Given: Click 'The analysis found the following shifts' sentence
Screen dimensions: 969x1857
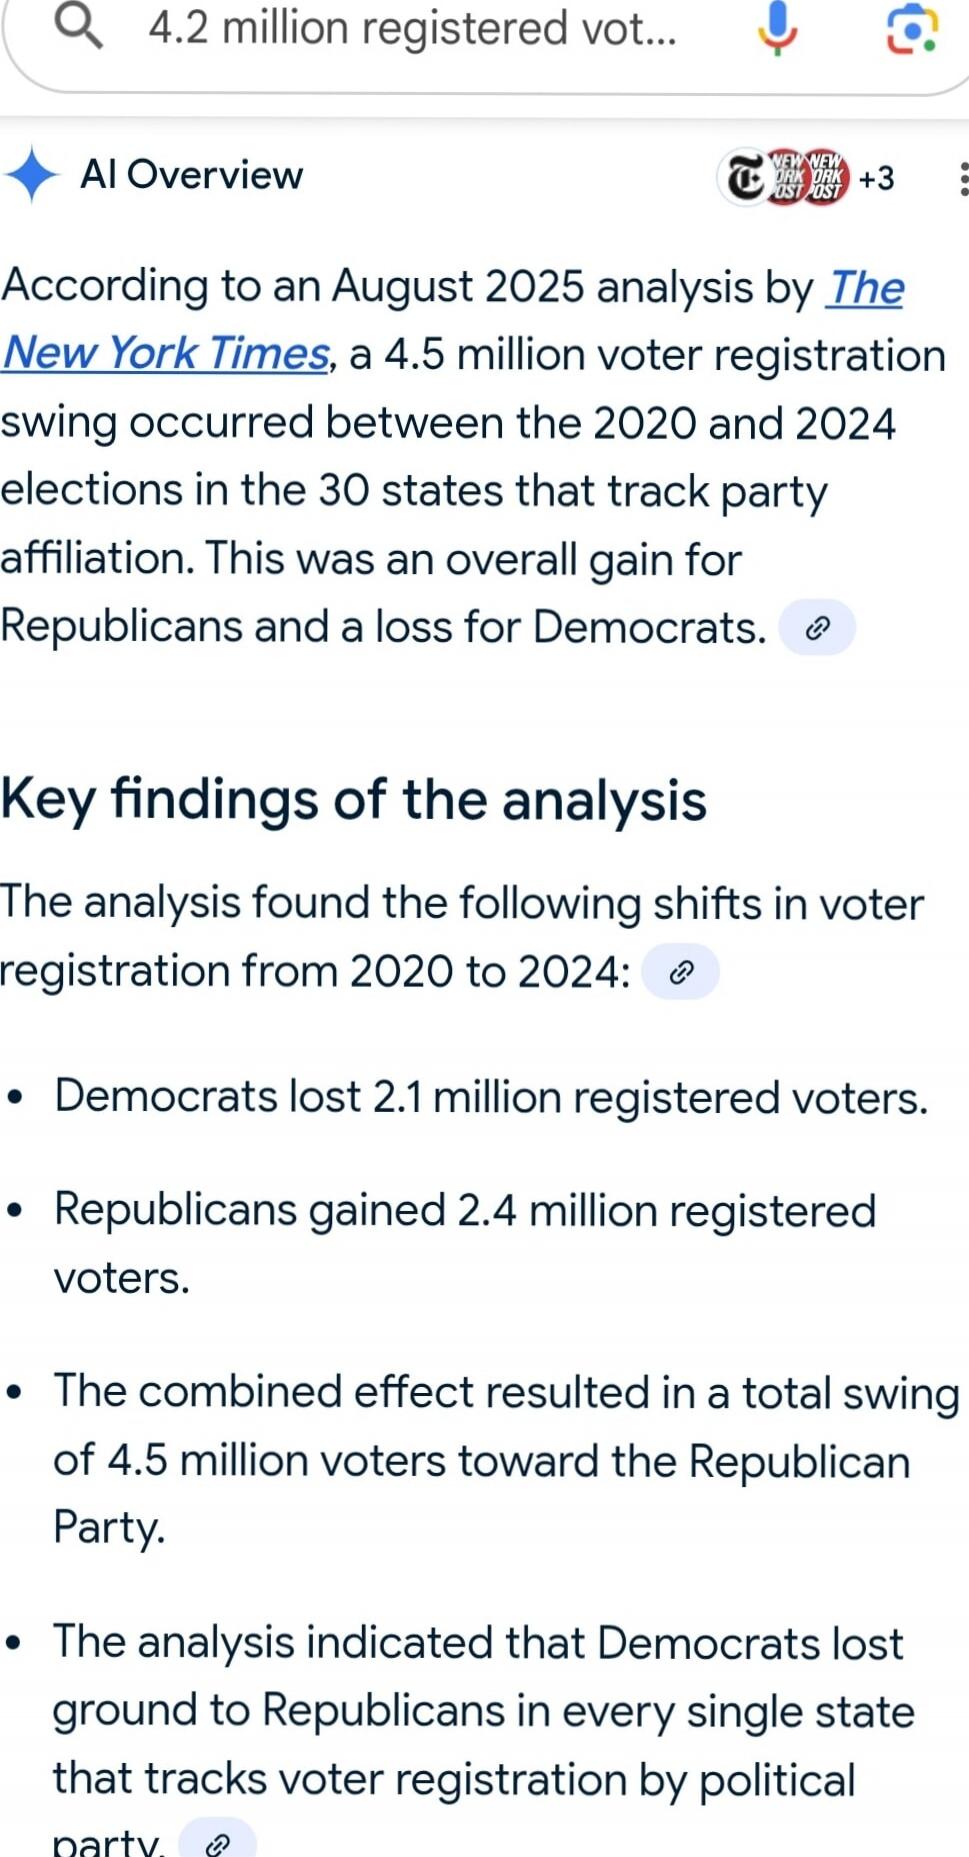Looking at the screenshot, I should (x=461, y=903).
